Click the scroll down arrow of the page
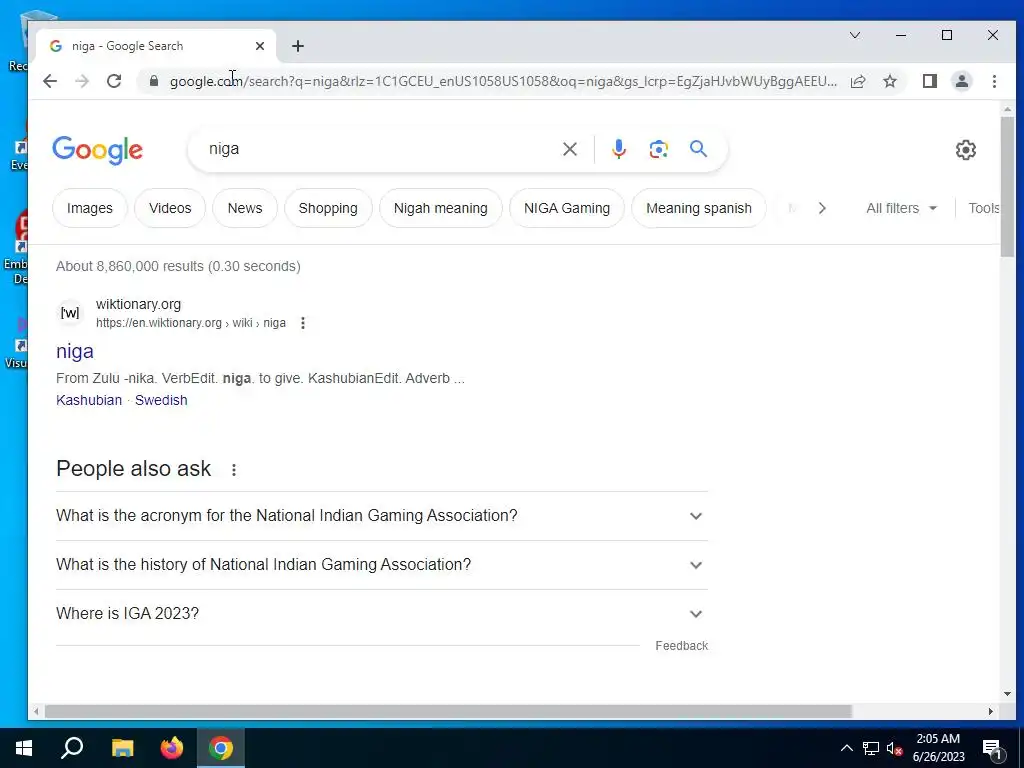This screenshot has width=1024, height=768. [x=1007, y=694]
